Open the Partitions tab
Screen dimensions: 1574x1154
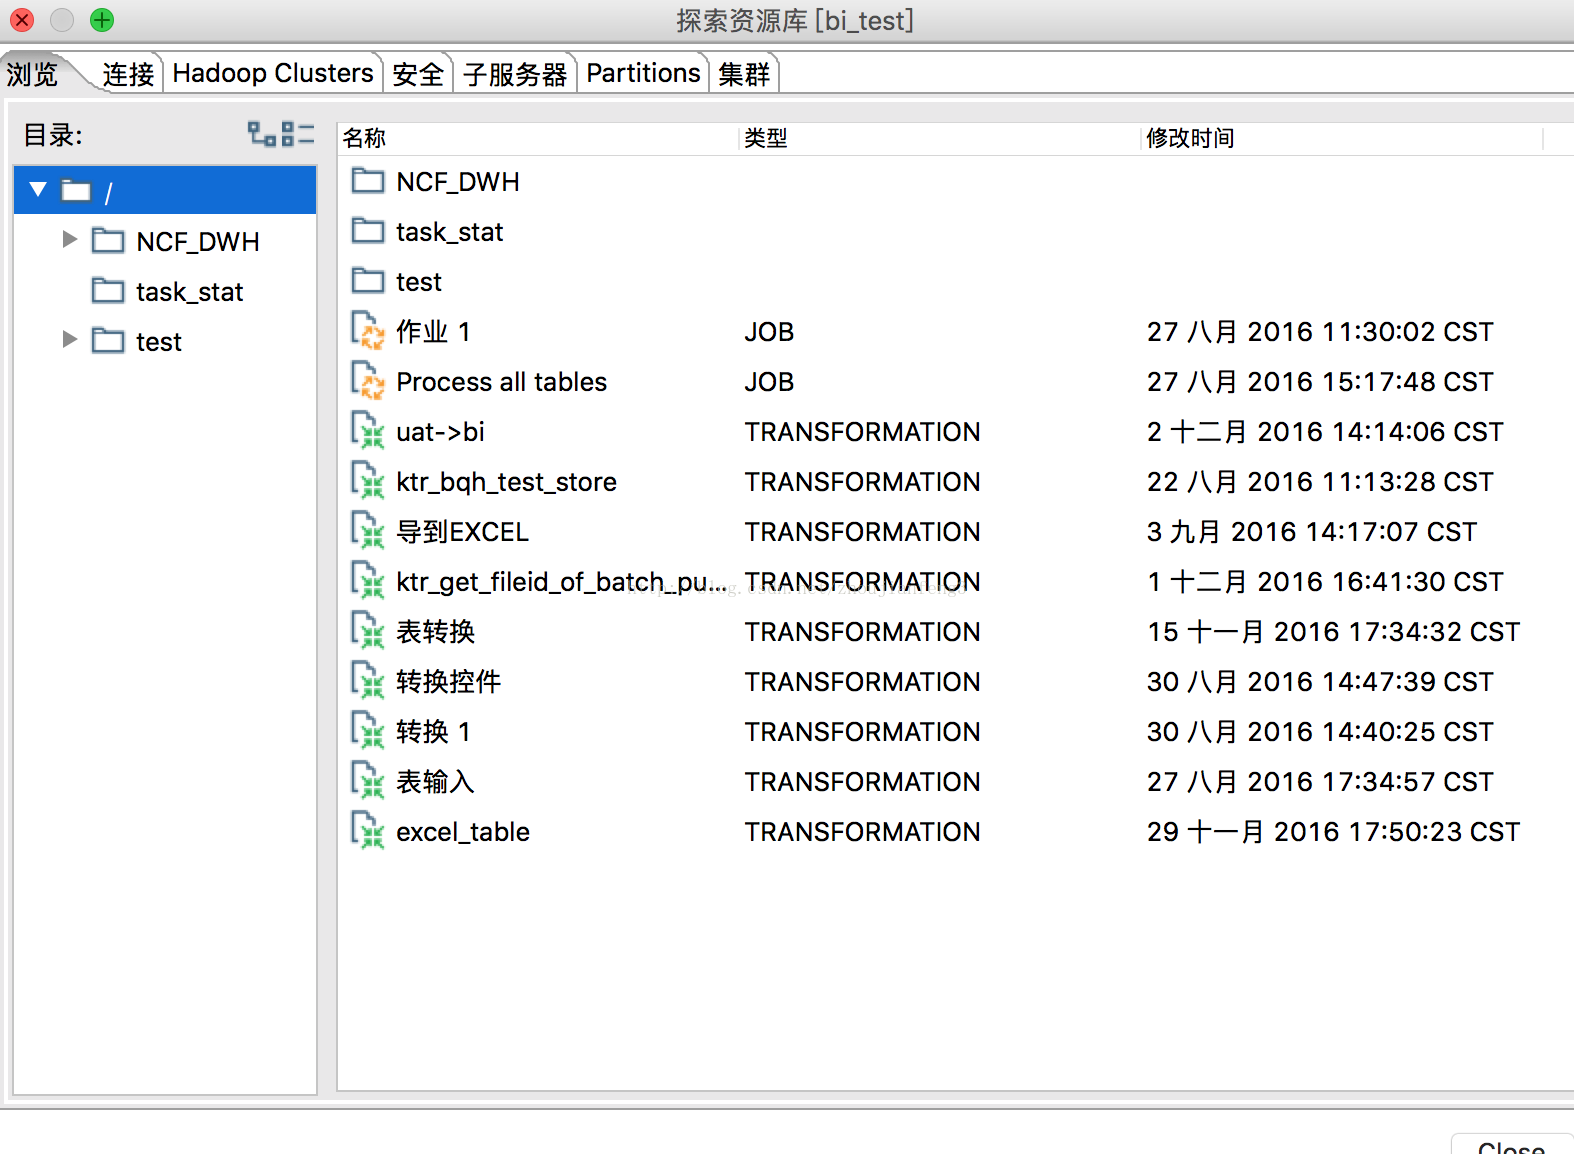[643, 73]
